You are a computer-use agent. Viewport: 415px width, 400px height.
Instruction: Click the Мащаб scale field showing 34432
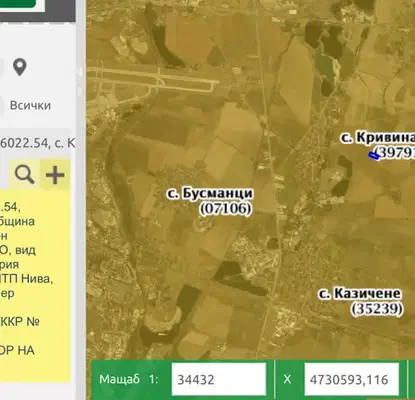(x=219, y=379)
